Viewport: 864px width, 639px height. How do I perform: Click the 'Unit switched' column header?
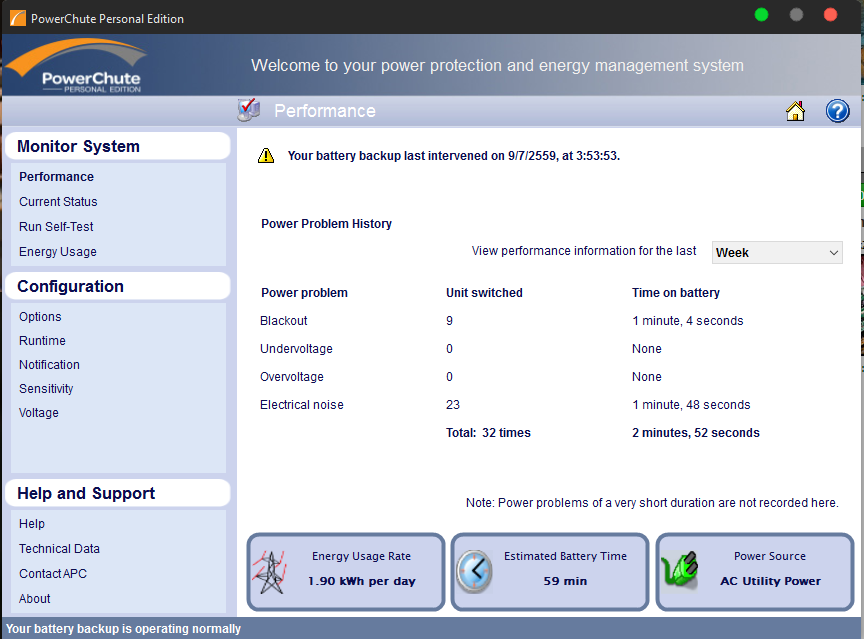point(484,293)
